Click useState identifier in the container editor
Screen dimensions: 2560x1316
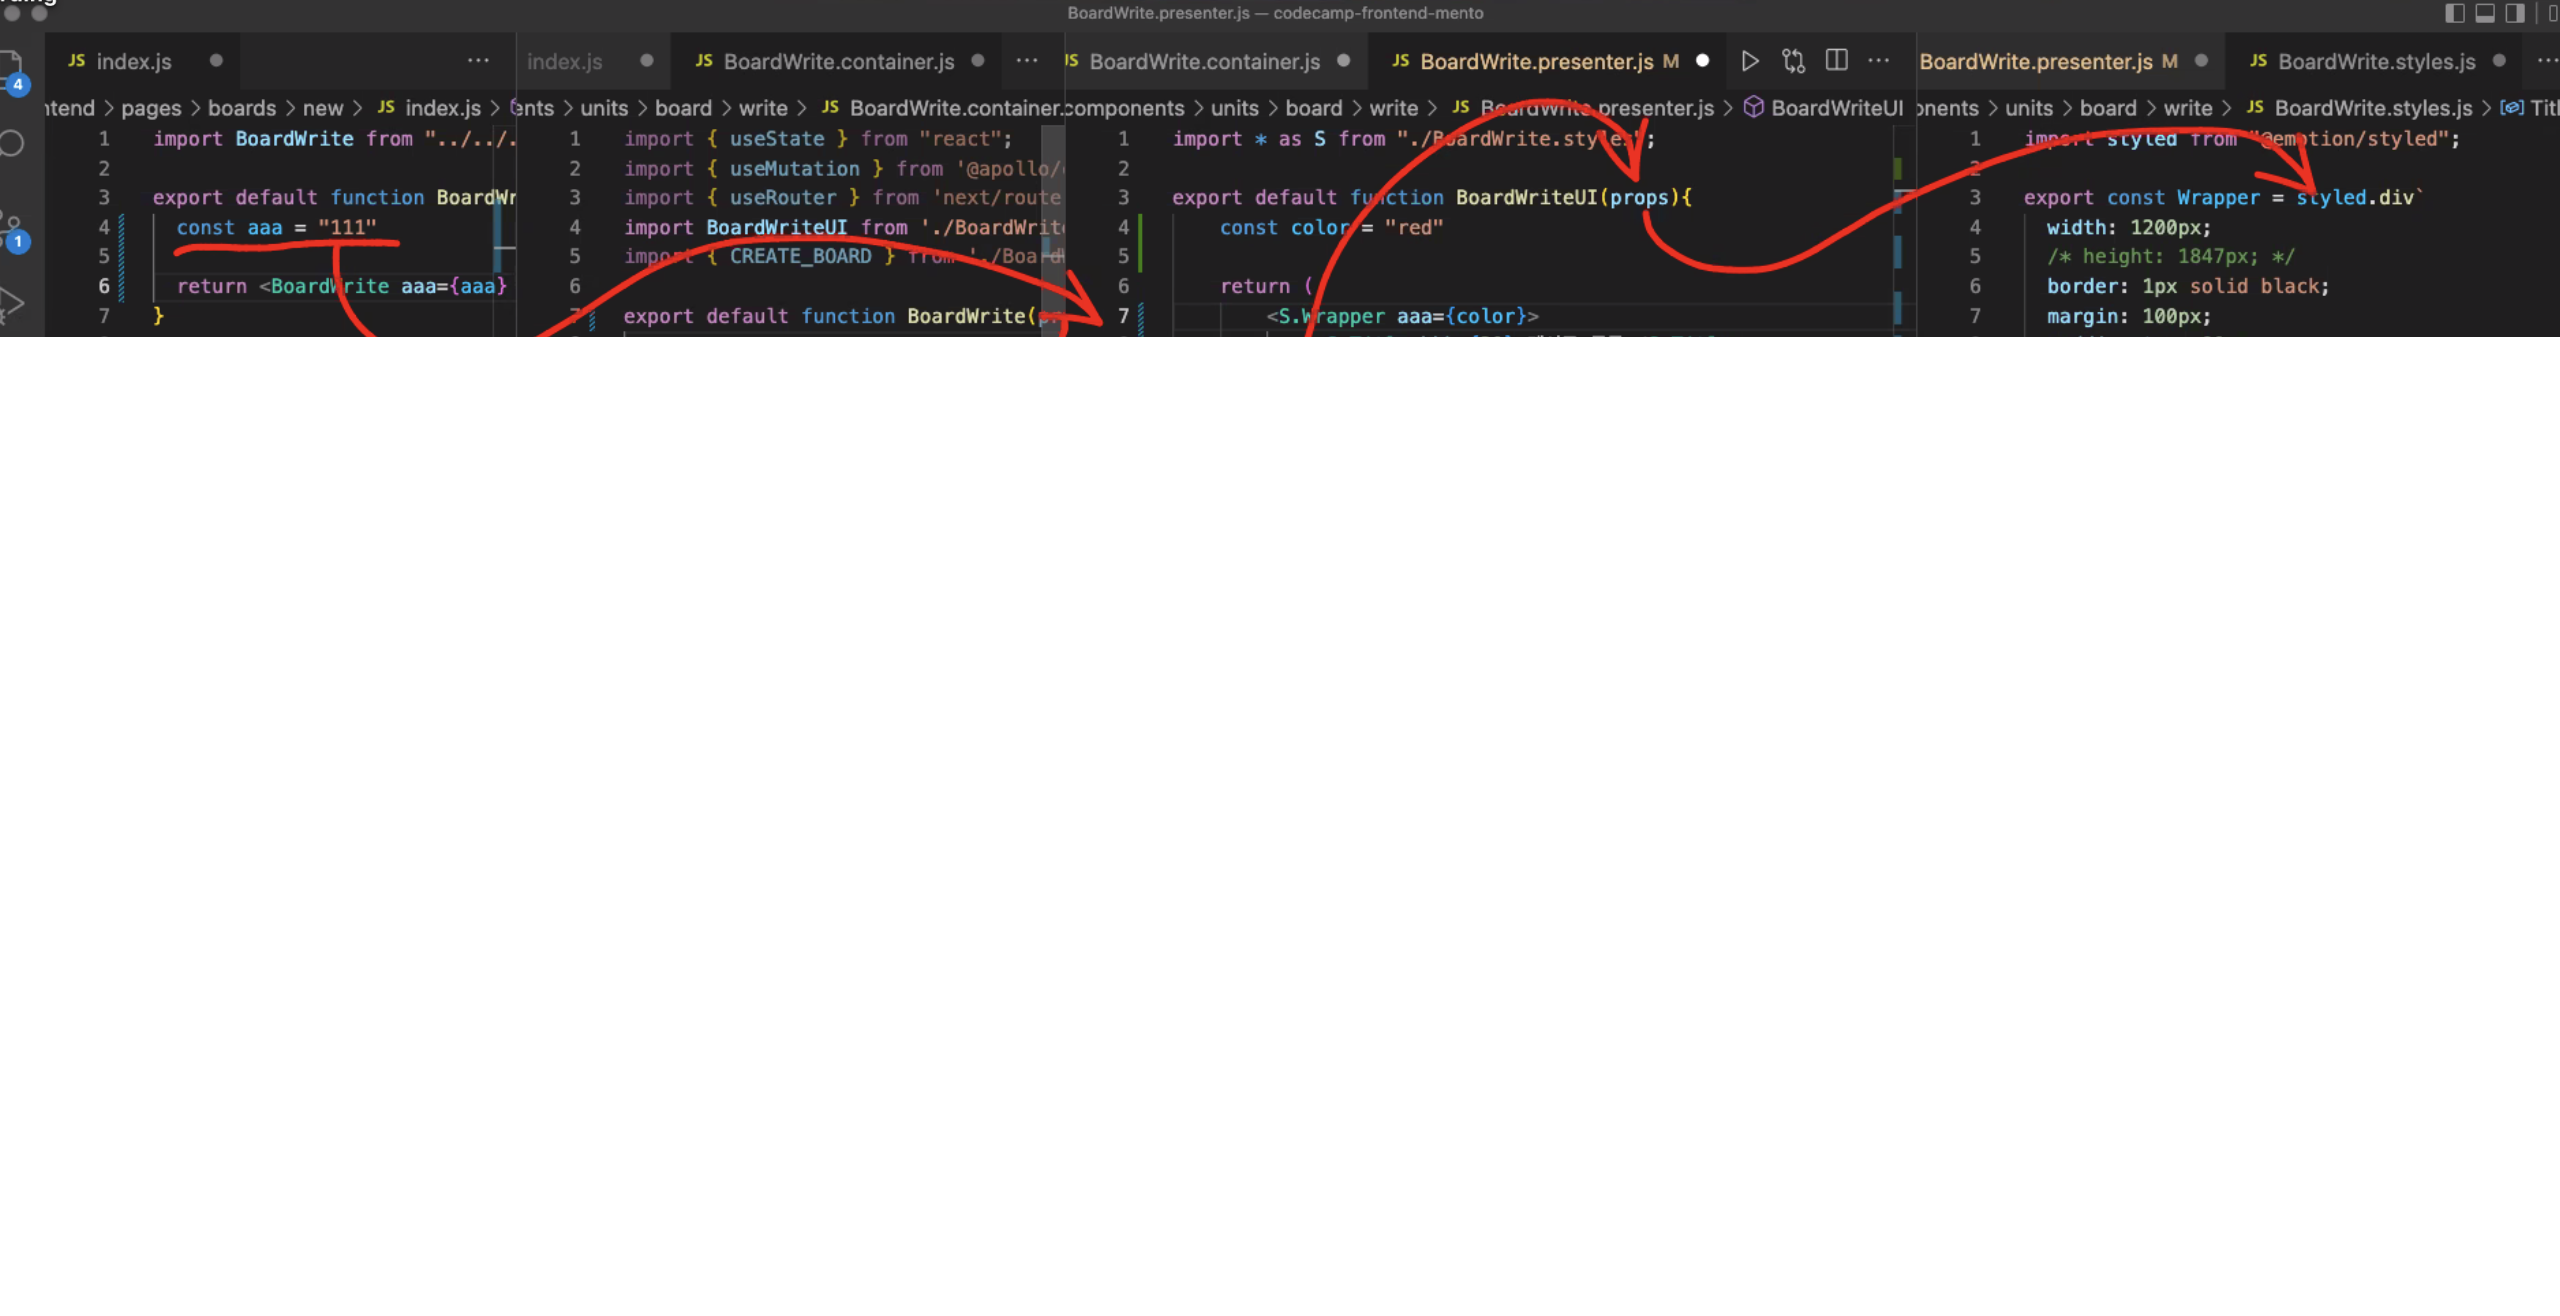tap(777, 139)
